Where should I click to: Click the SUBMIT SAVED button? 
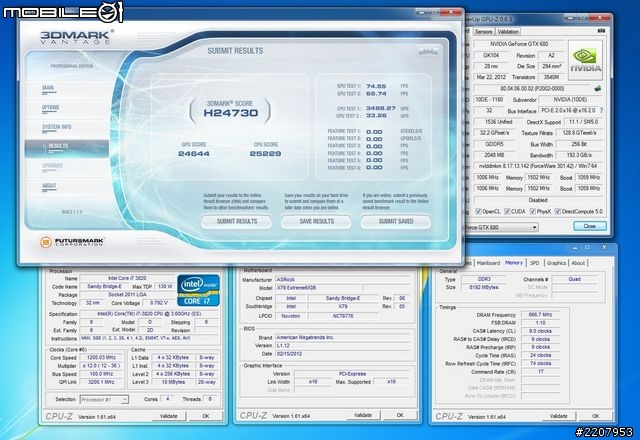coord(396,221)
